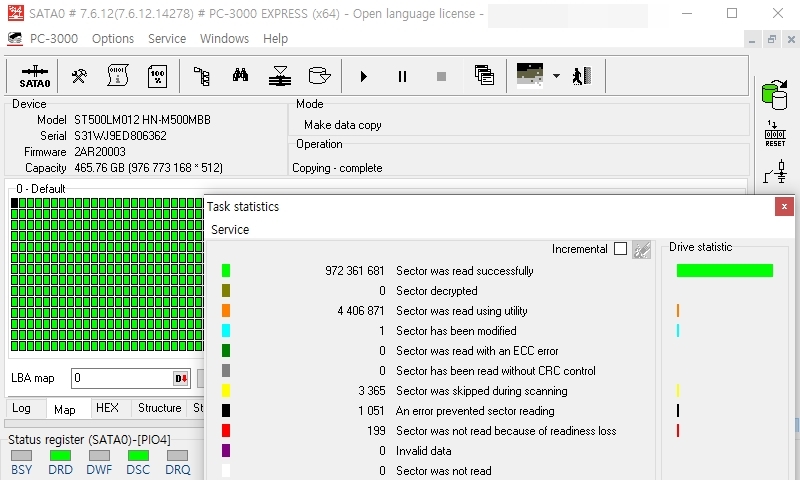Select the Map tab
The height and width of the screenshot is (480, 800).
coord(65,410)
